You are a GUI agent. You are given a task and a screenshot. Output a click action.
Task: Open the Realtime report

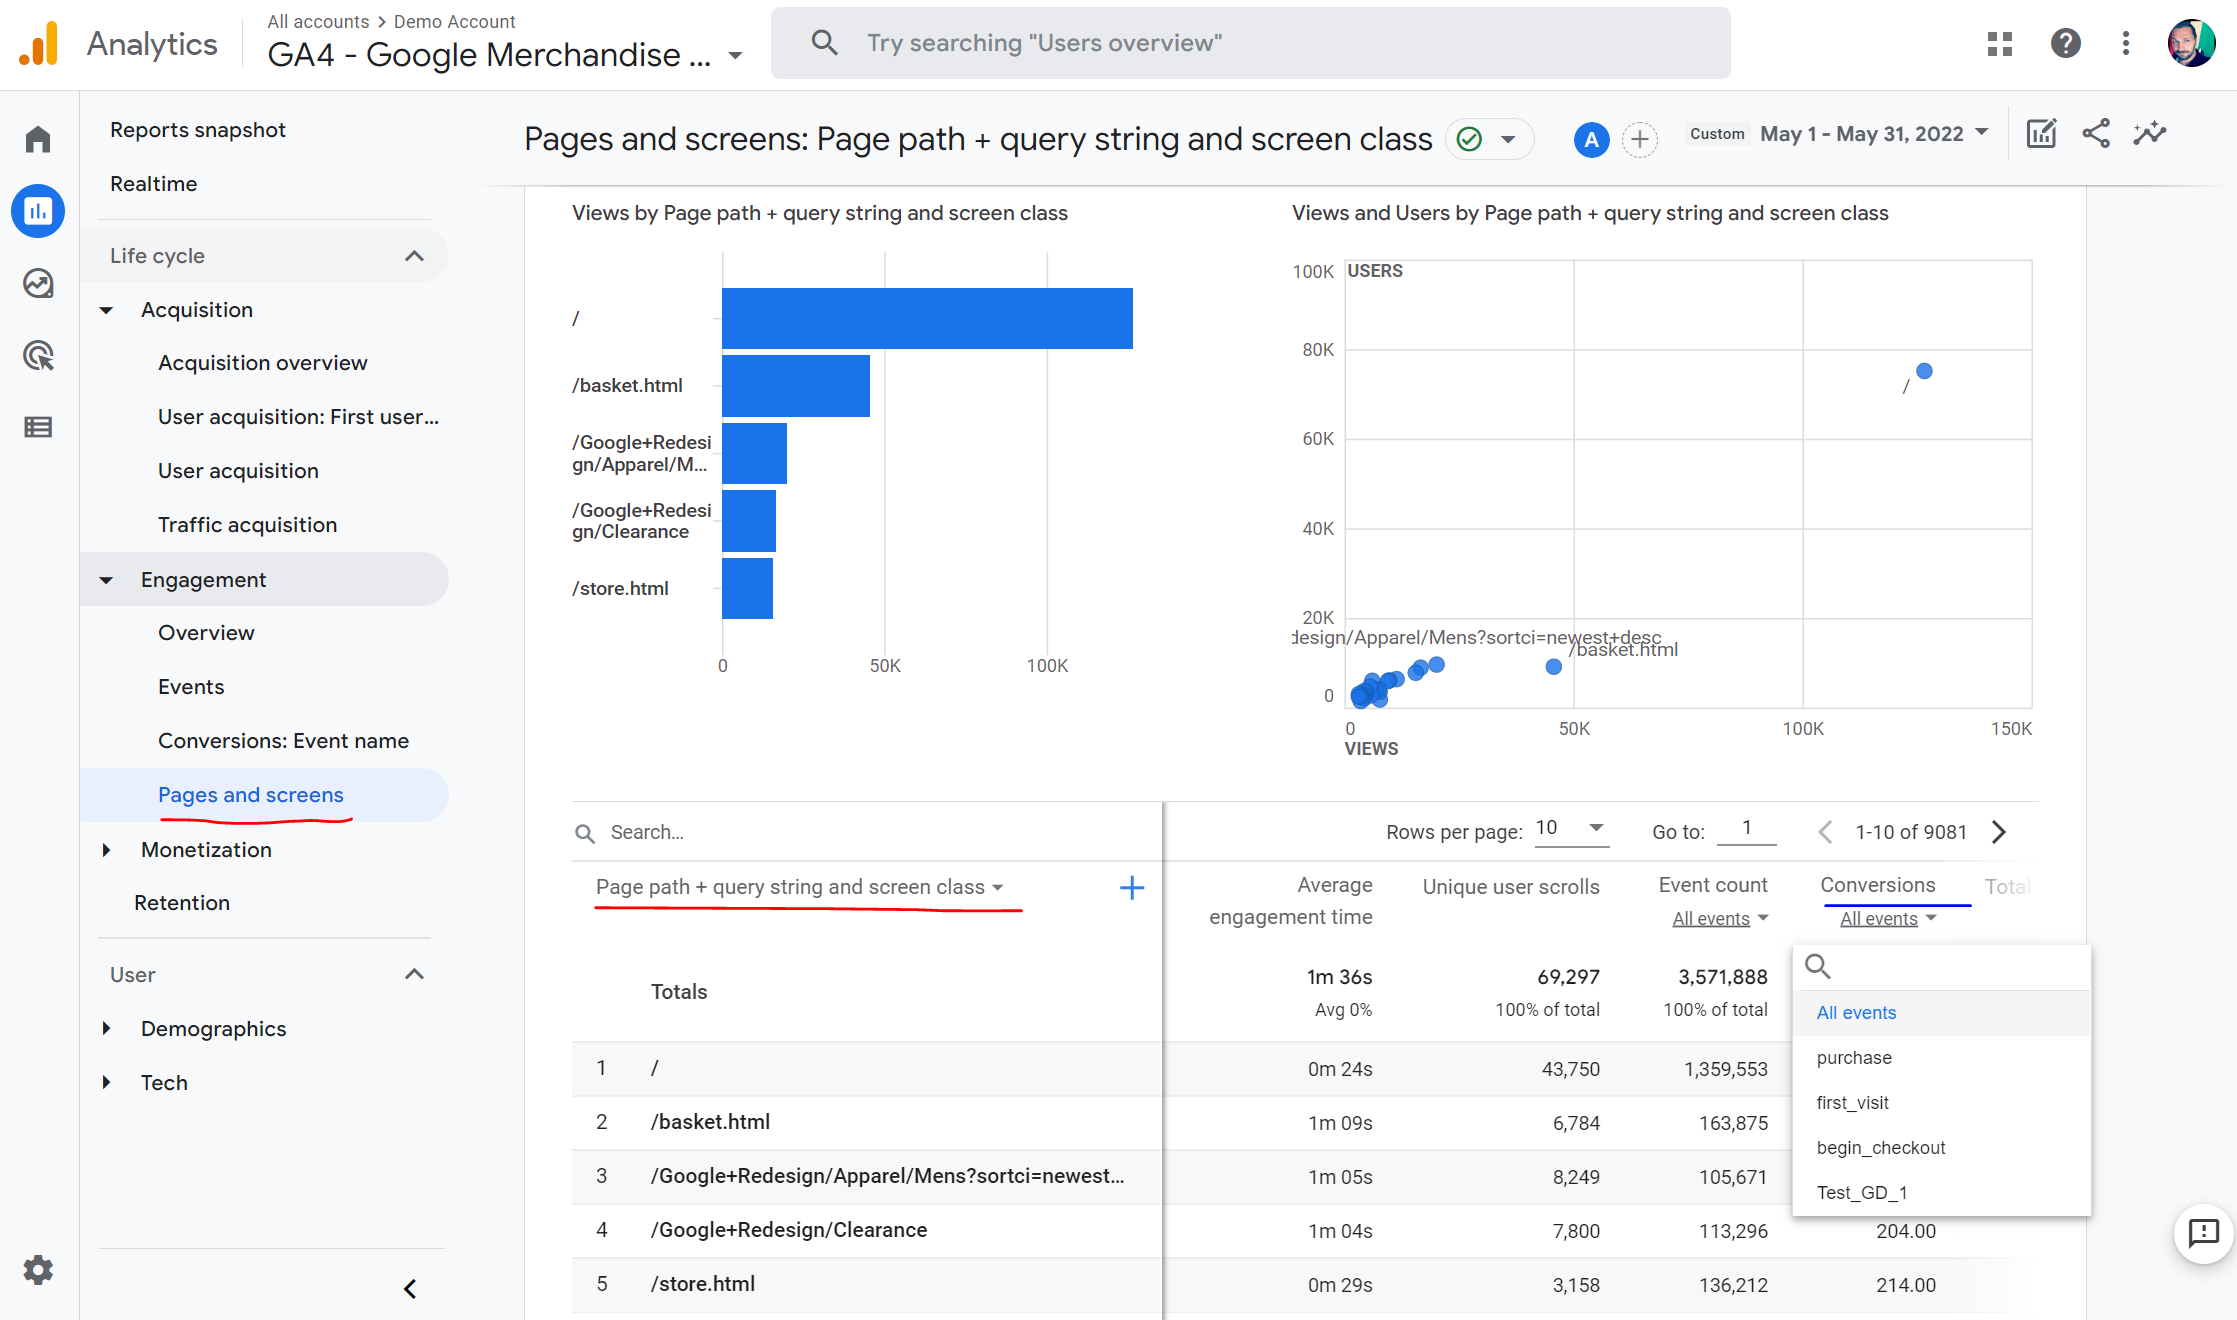point(154,184)
